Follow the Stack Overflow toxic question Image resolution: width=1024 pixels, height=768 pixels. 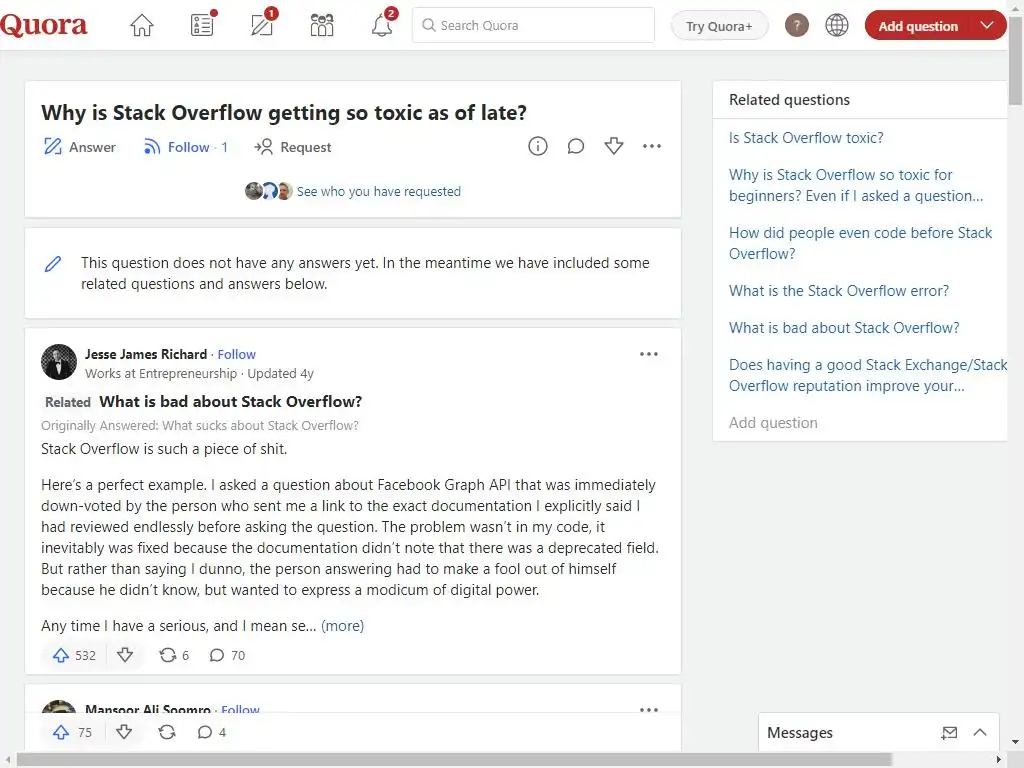pos(185,147)
